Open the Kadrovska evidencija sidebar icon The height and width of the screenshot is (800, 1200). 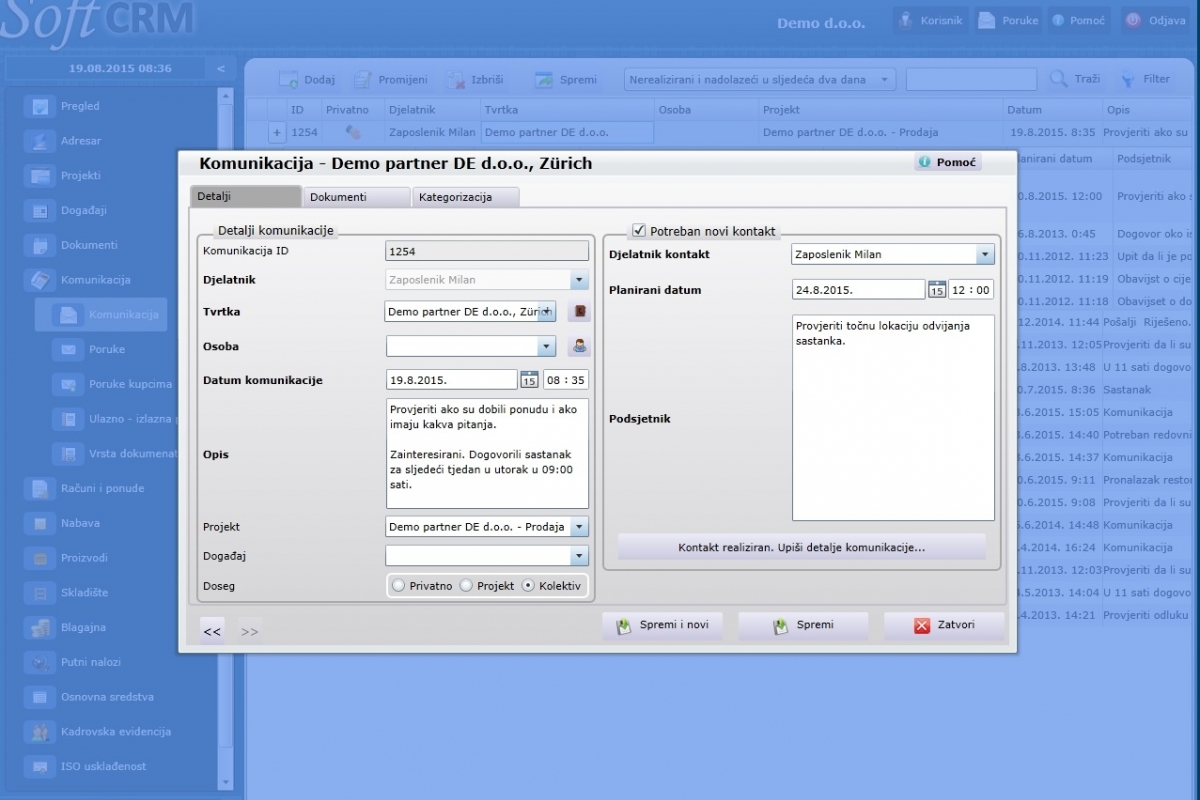coord(40,732)
